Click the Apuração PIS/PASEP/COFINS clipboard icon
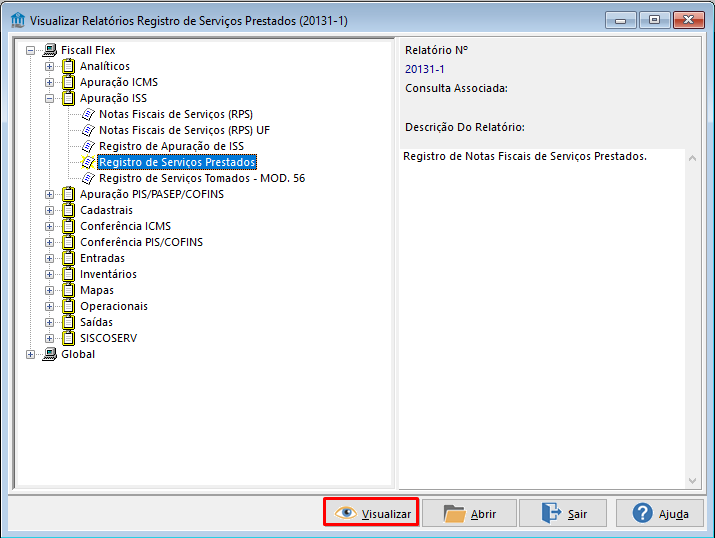Viewport: 715px width, 538px height. [x=68, y=194]
